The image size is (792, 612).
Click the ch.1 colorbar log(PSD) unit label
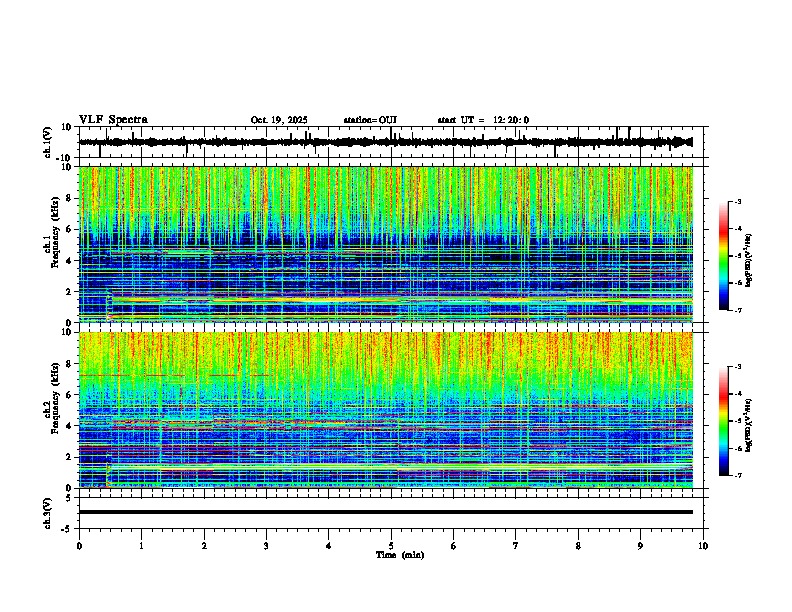pyautogui.click(x=749, y=260)
